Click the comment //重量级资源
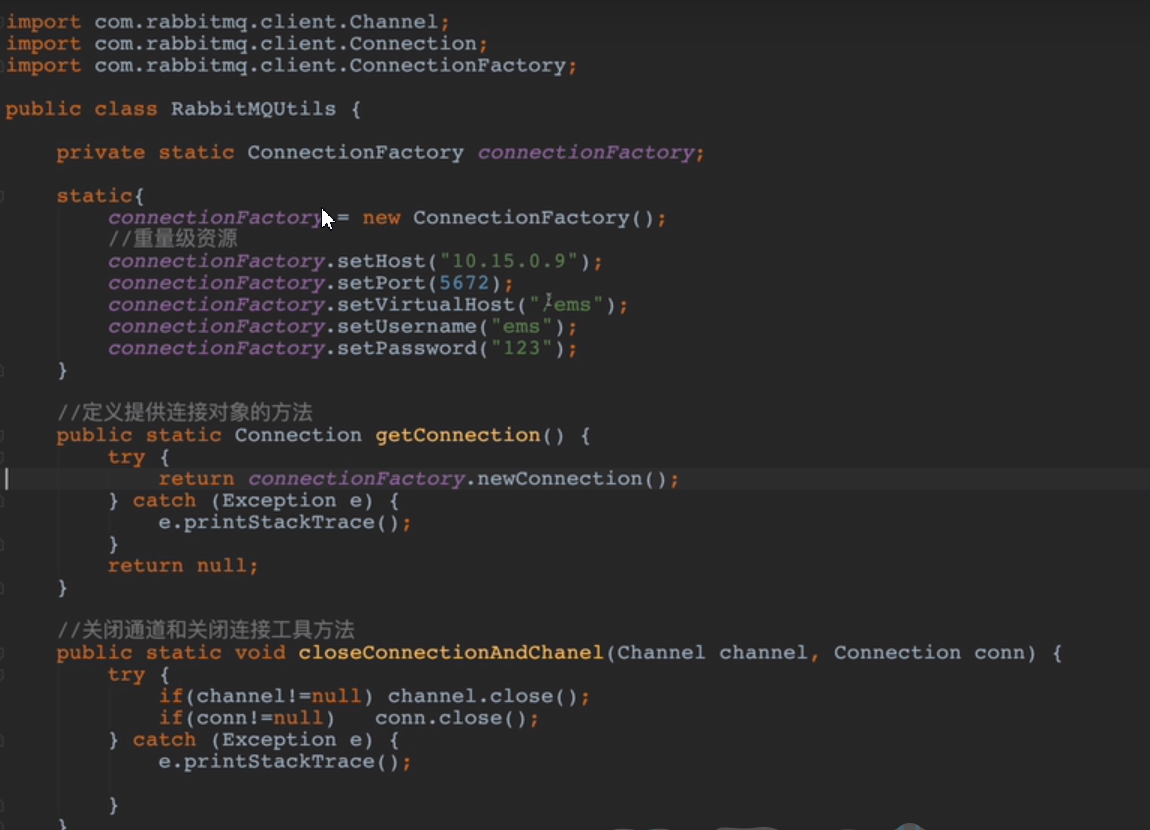The width and height of the screenshot is (1150, 830). tap(172, 239)
